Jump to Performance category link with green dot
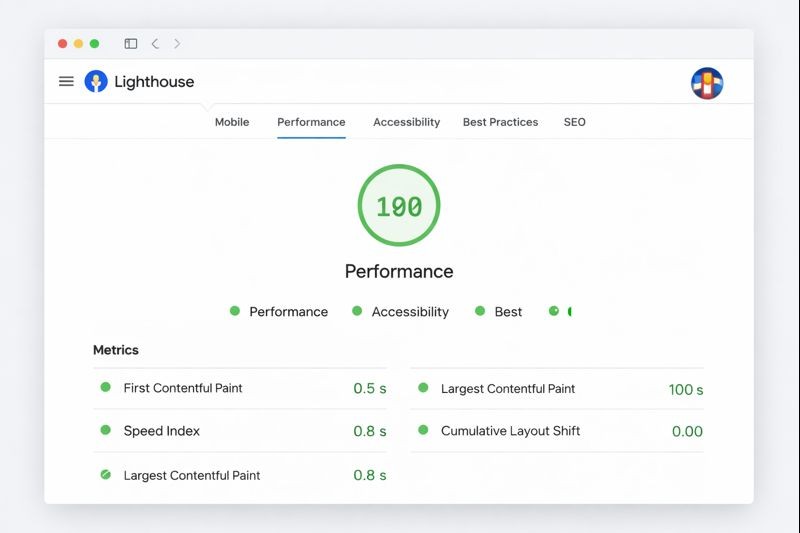Viewport: 800px width, 533px height. coord(279,312)
